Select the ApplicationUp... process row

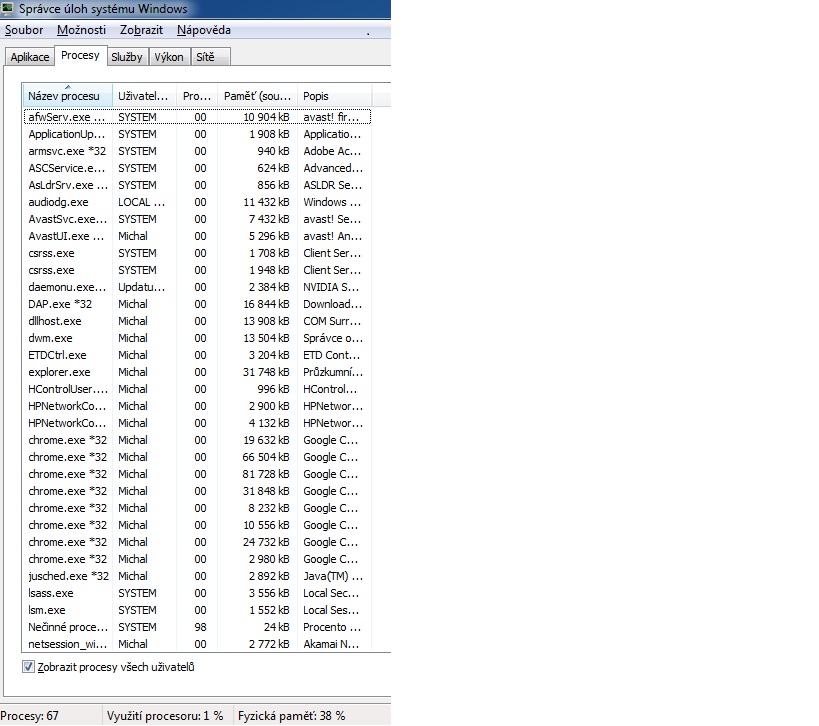click(x=197, y=134)
